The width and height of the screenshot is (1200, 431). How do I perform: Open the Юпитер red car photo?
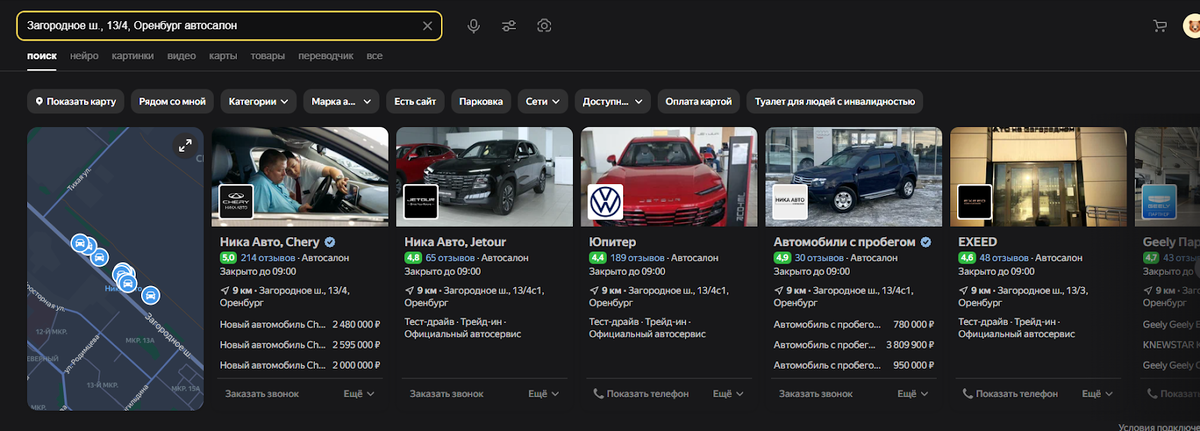click(x=669, y=176)
